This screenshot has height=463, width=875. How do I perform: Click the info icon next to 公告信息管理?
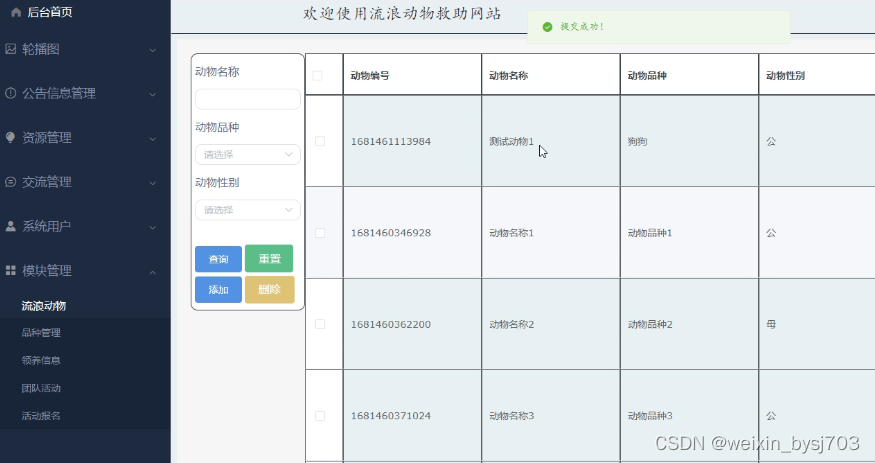(x=11, y=93)
